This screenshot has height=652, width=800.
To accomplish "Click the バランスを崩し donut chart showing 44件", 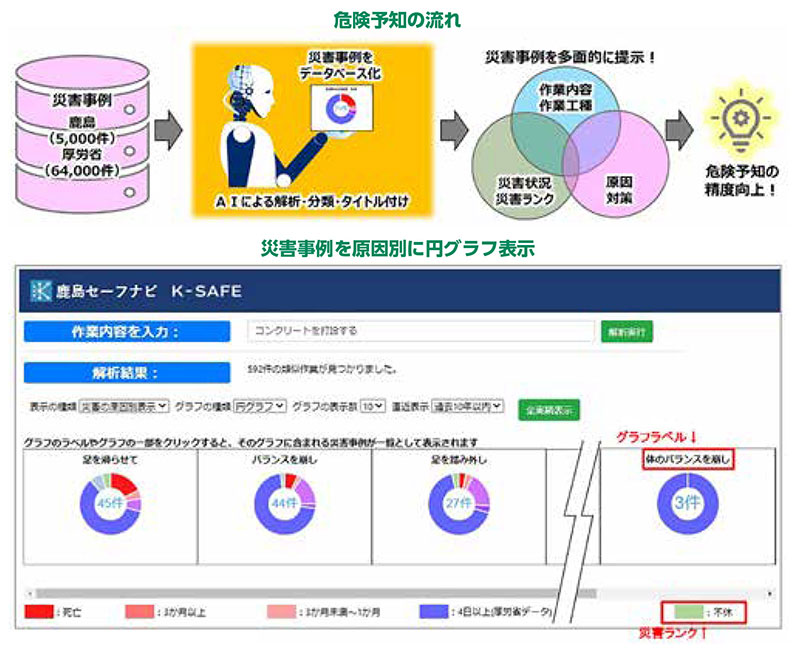I will 283,503.
